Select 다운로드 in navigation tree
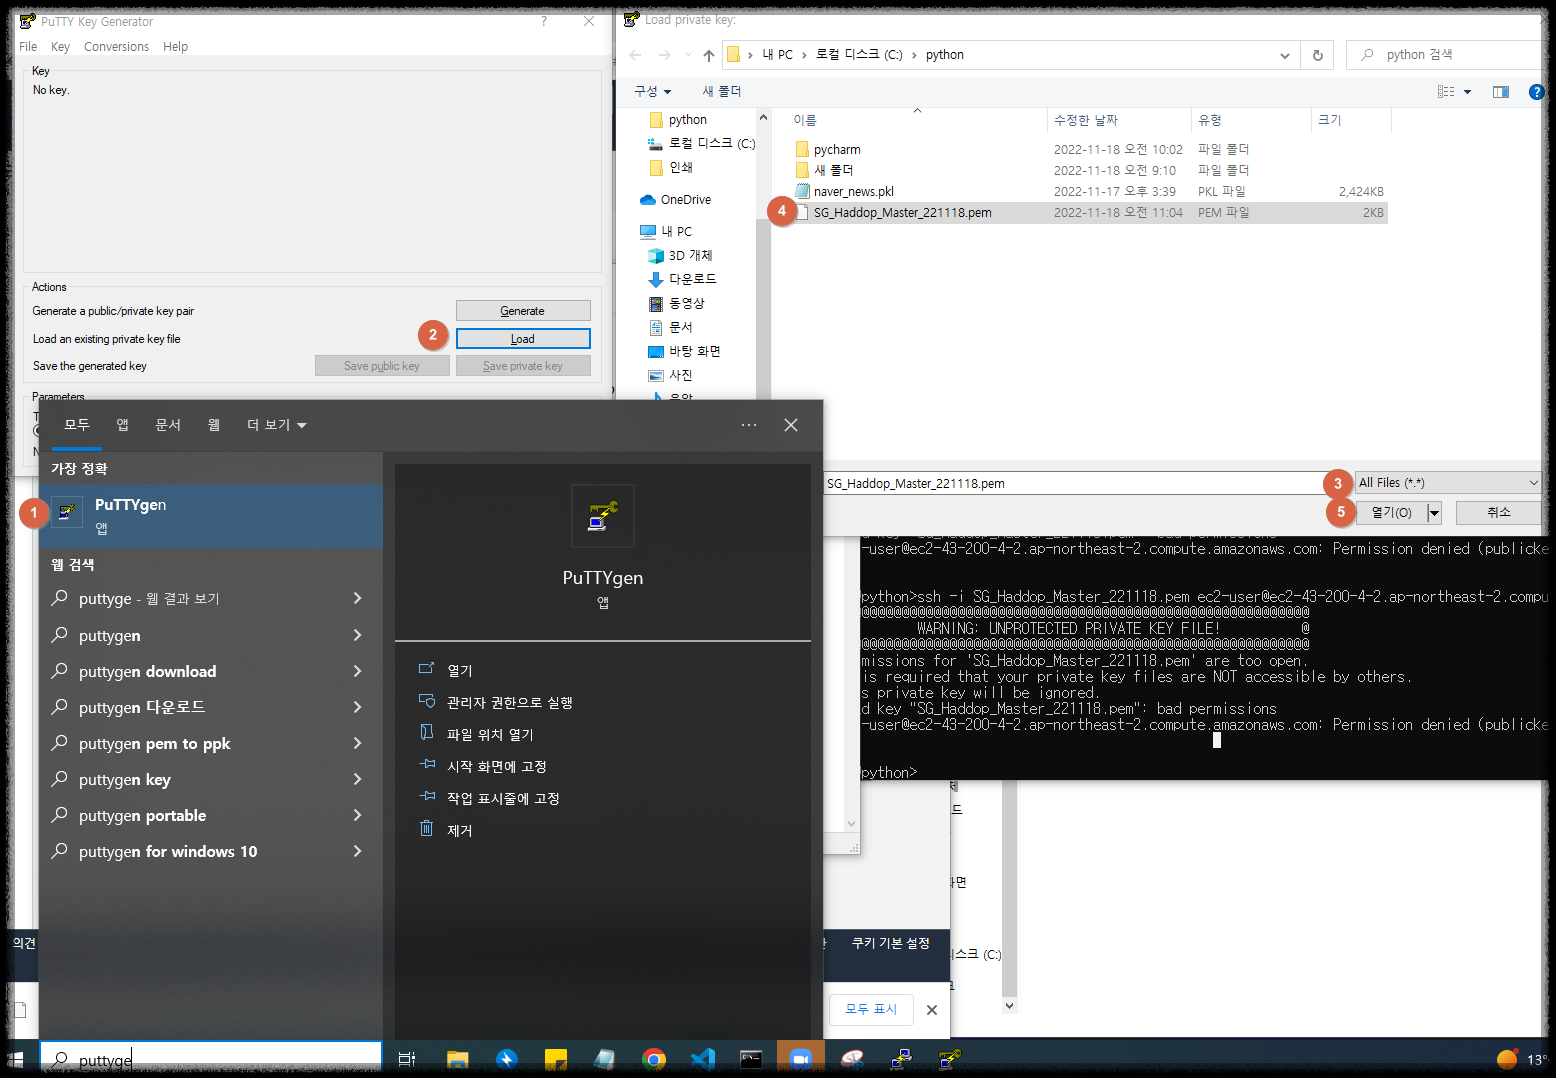This screenshot has height=1078, width=1556. click(x=682, y=279)
